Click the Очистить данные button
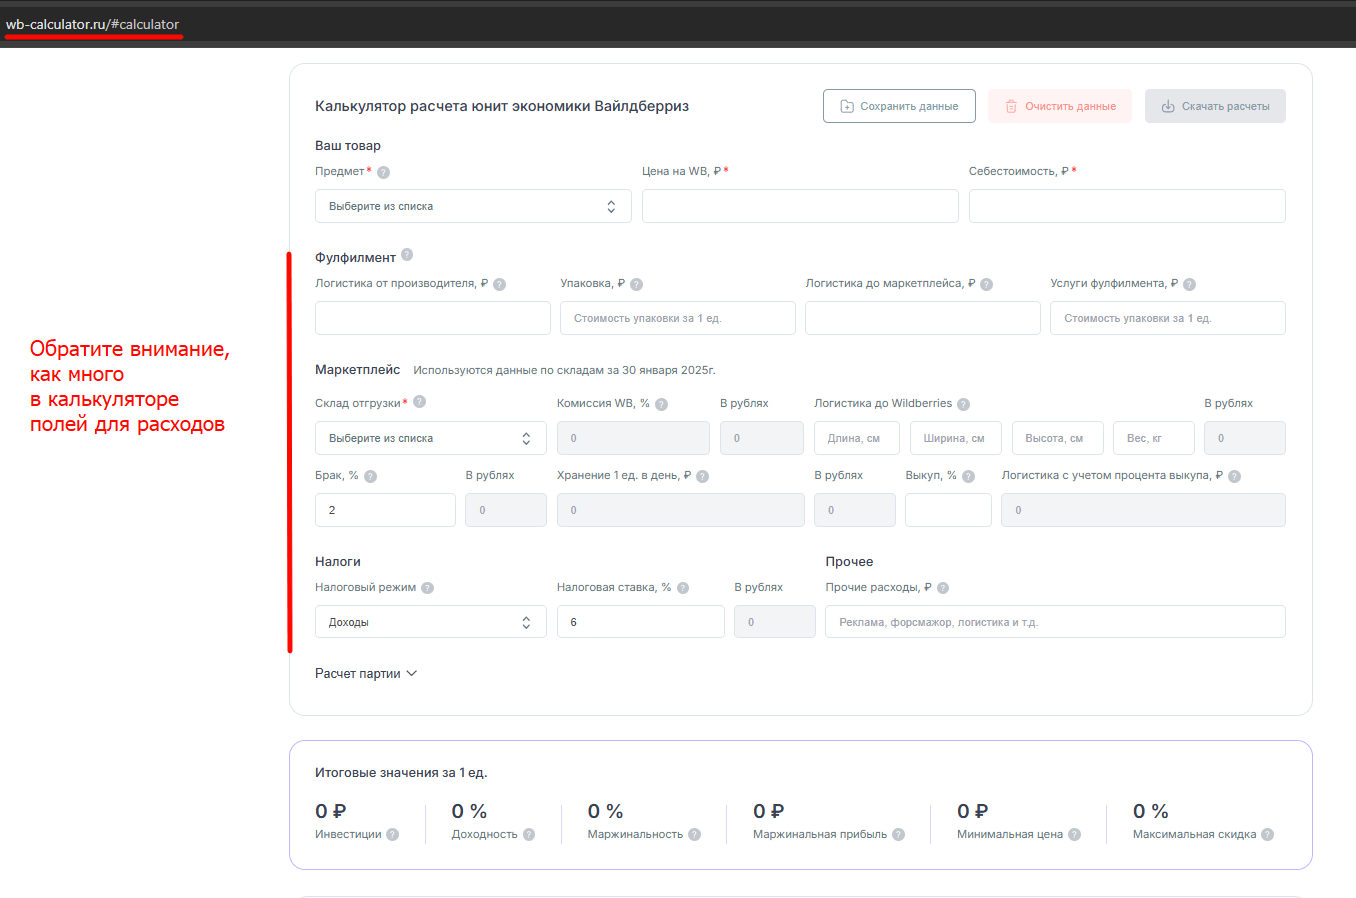The height and width of the screenshot is (898, 1356). [x=1060, y=106]
